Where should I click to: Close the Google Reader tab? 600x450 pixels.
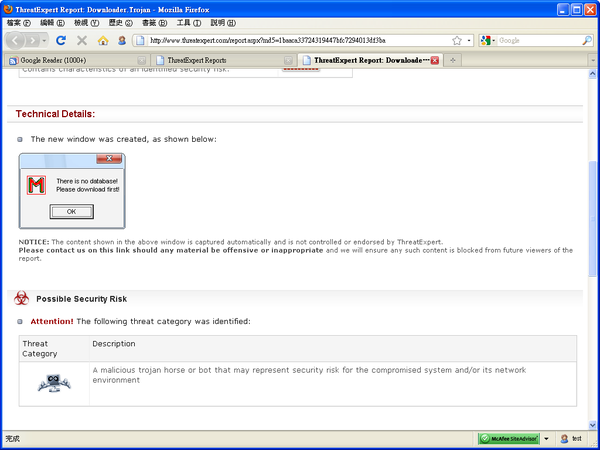point(142,60)
